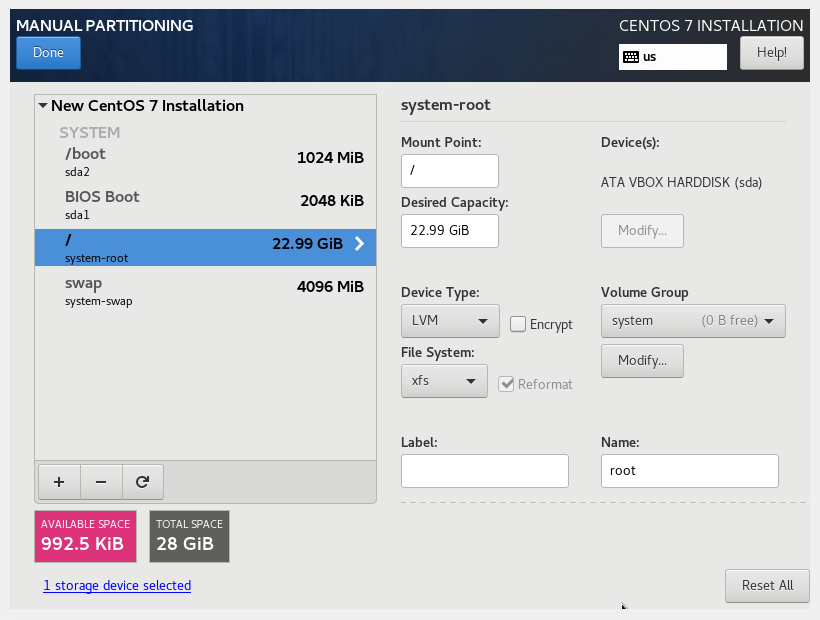Click the ATA VBOX HARDDISK (sda) text
This screenshot has width=820, height=620.
pos(681,182)
